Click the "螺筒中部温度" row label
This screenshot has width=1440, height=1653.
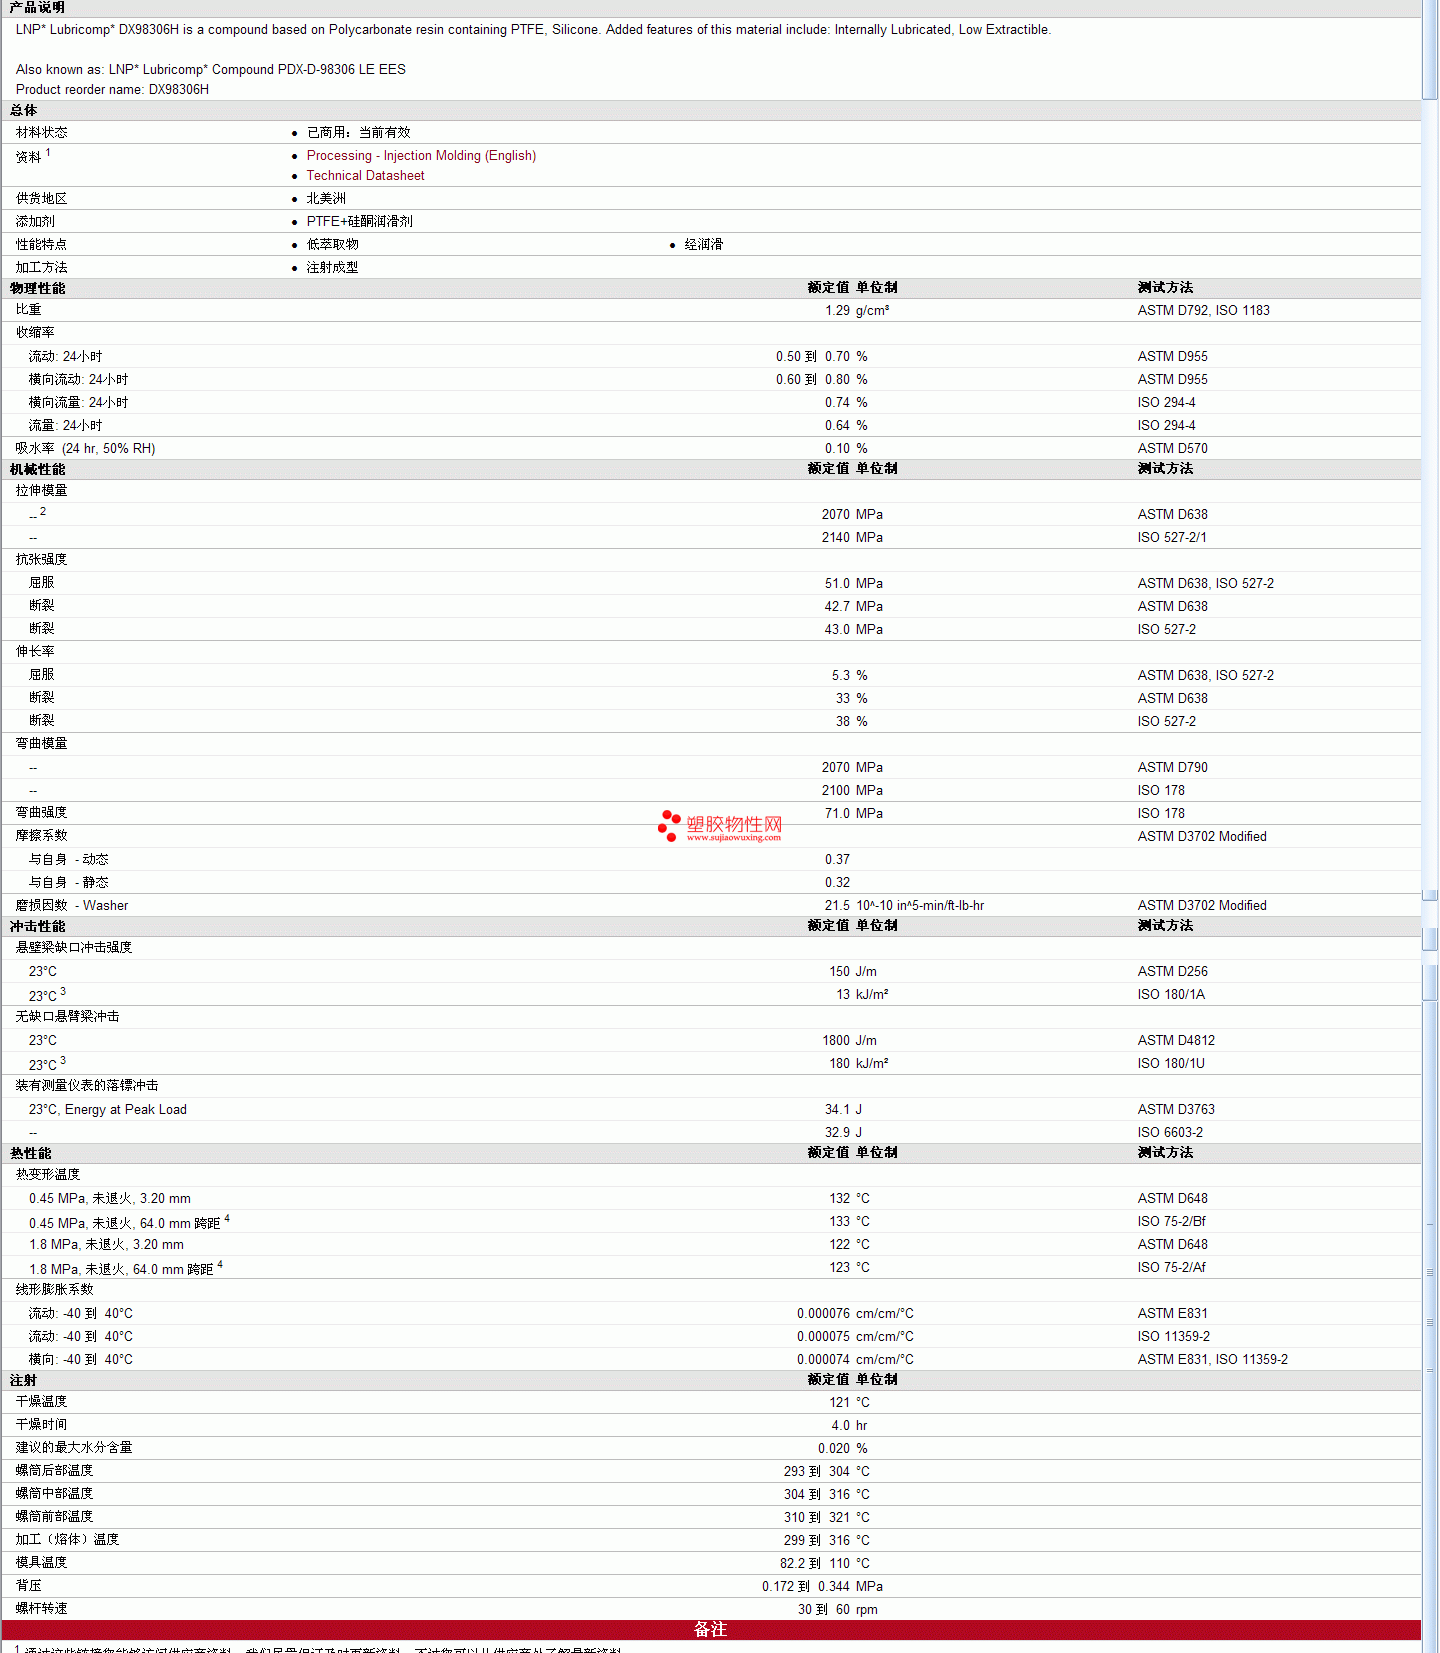54,1494
